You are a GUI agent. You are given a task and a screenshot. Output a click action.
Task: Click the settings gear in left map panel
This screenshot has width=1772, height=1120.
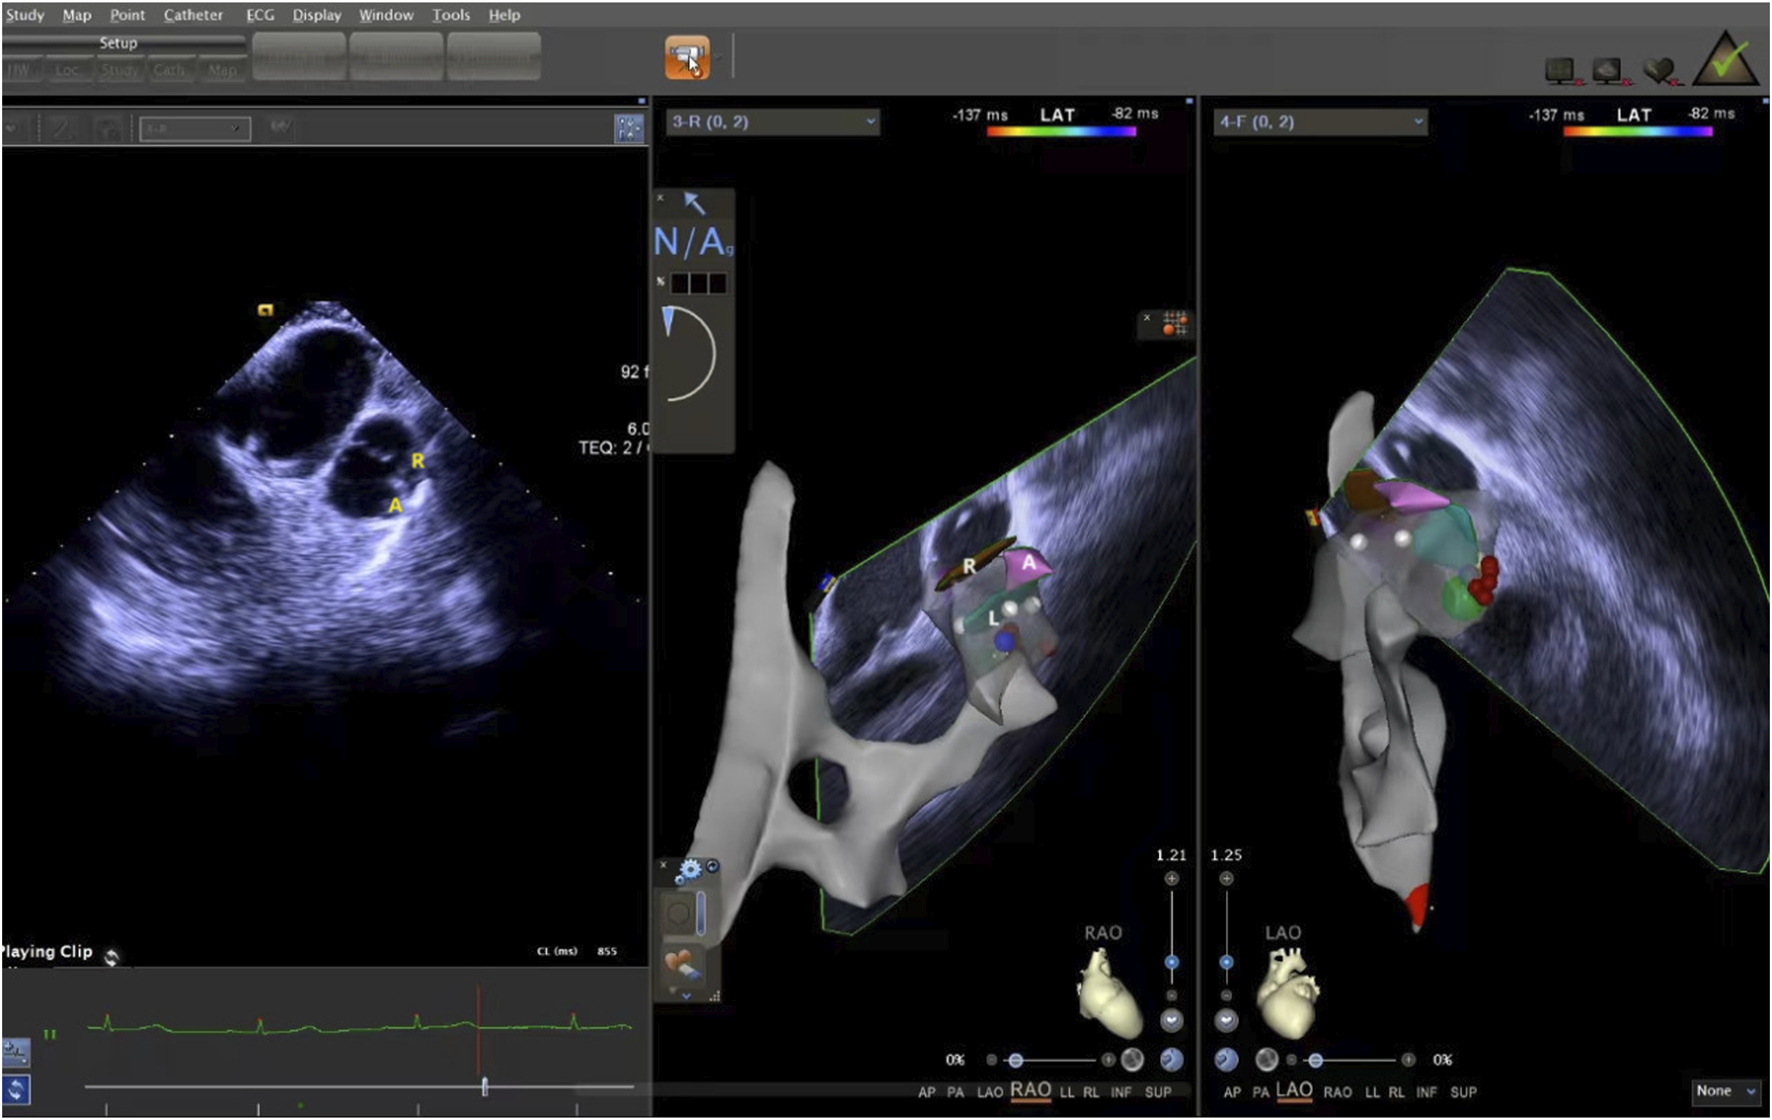pos(689,870)
